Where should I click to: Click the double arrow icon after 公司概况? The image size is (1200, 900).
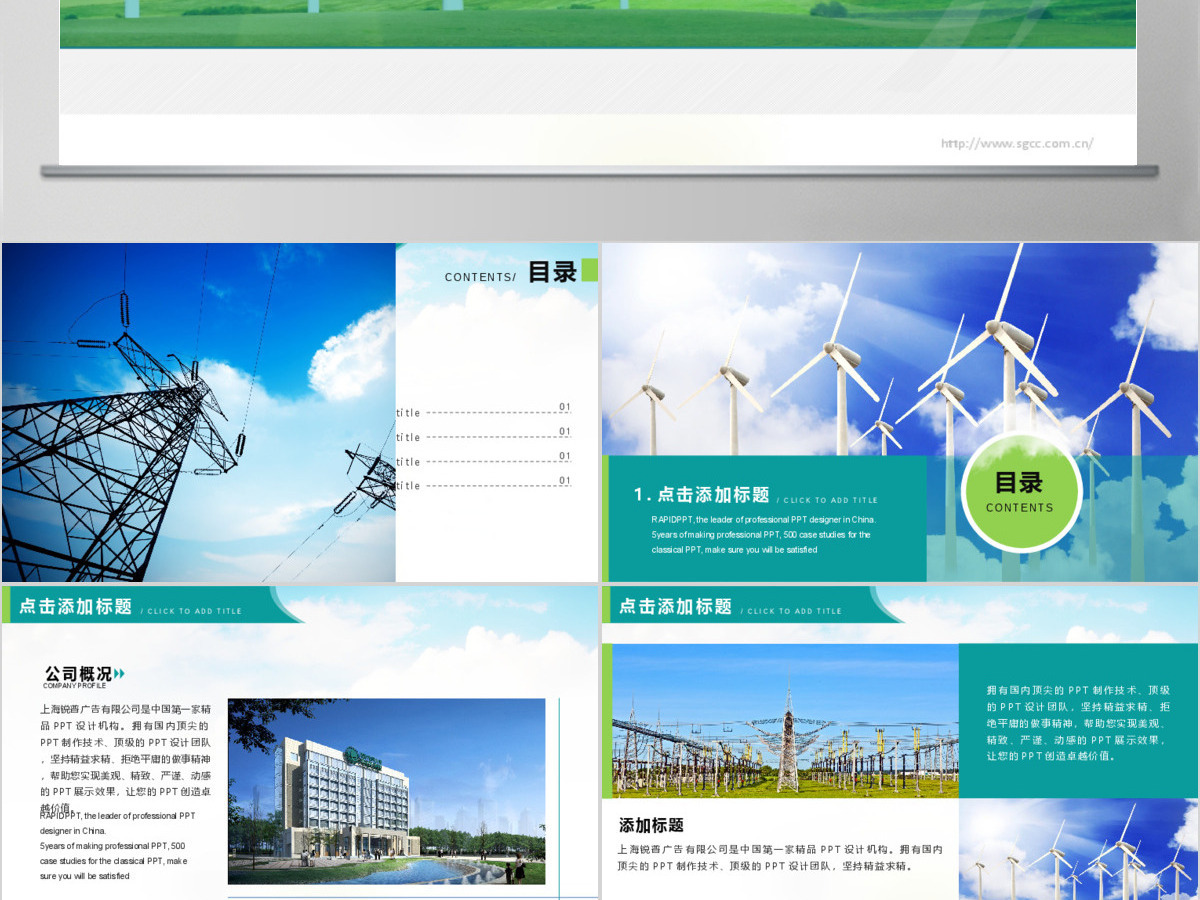point(120,673)
